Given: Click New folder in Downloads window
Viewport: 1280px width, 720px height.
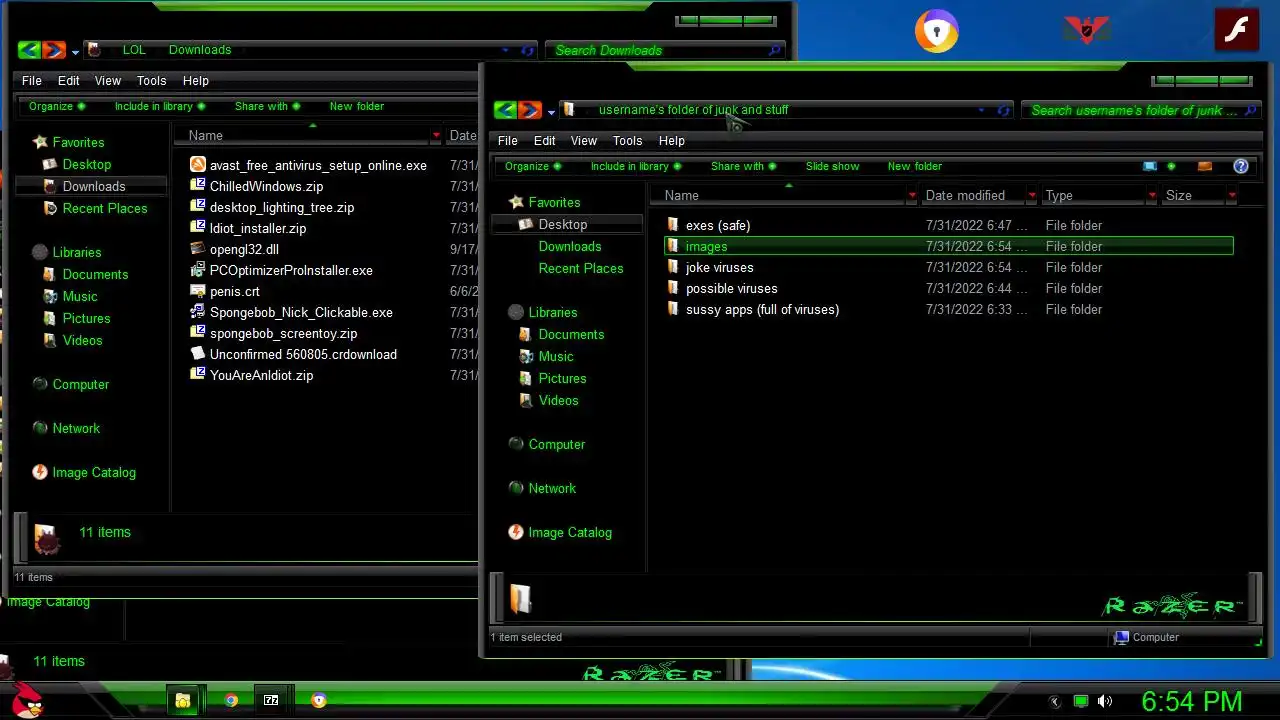Looking at the screenshot, I should pyautogui.click(x=356, y=106).
